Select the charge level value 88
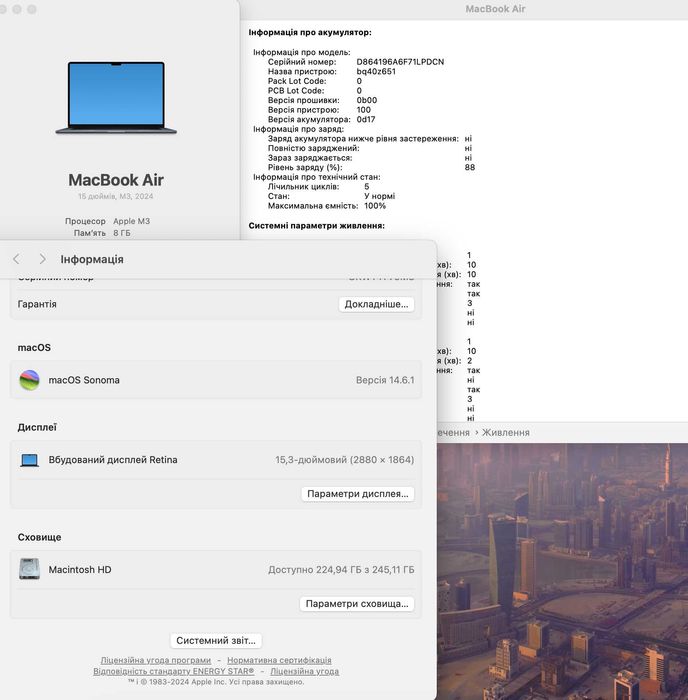Screen dimensions: 688x700 pyautogui.click(x=470, y=167)
